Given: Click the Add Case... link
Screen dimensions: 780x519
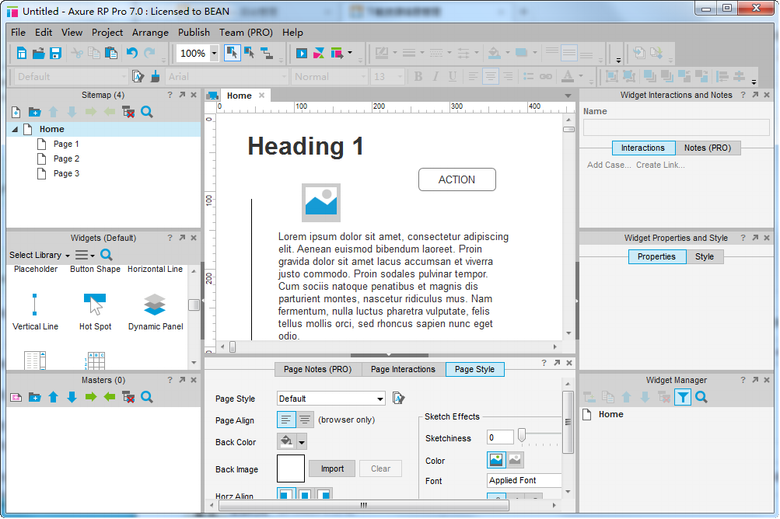Looking at the screenshot, I should 609,165.
